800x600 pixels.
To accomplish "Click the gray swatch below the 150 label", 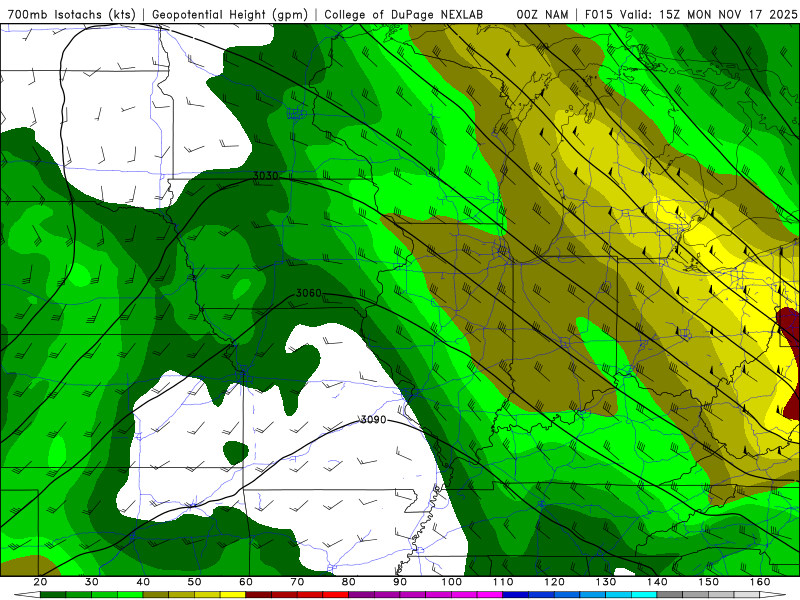I will pos(721,595).
